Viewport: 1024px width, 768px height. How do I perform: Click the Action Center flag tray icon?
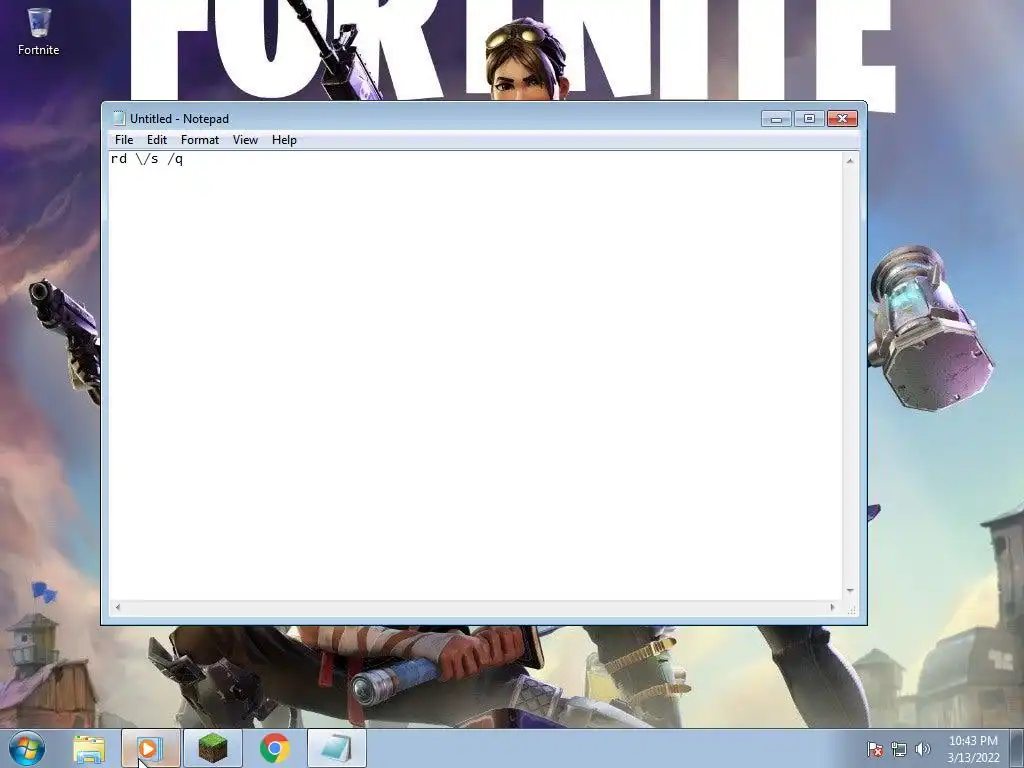[x=875, y=749]
